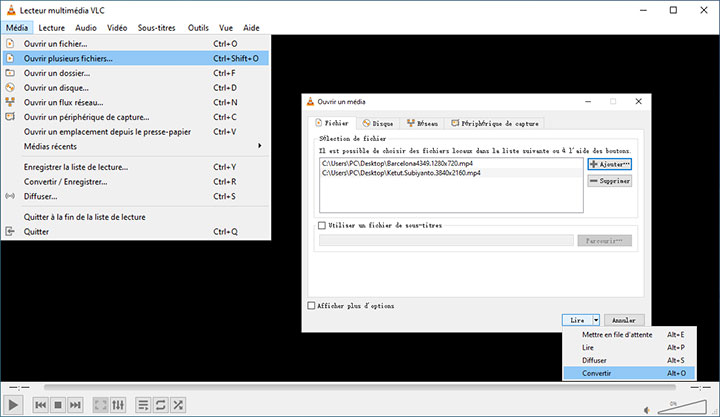
Task: Choose Ouvrir un emplacement depuis le presse-papier
Action: coord(135,132)
